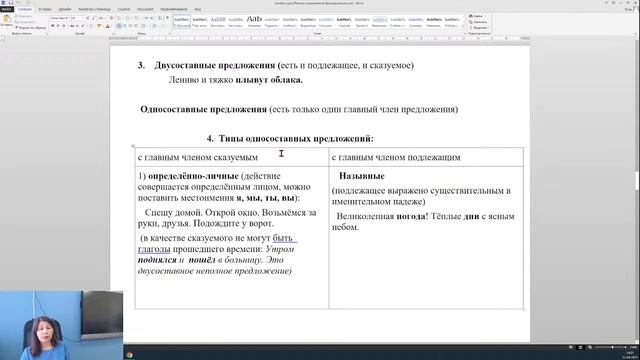Click the Numbering list icon
640x360 pixels.
click(x=128, y=18)
